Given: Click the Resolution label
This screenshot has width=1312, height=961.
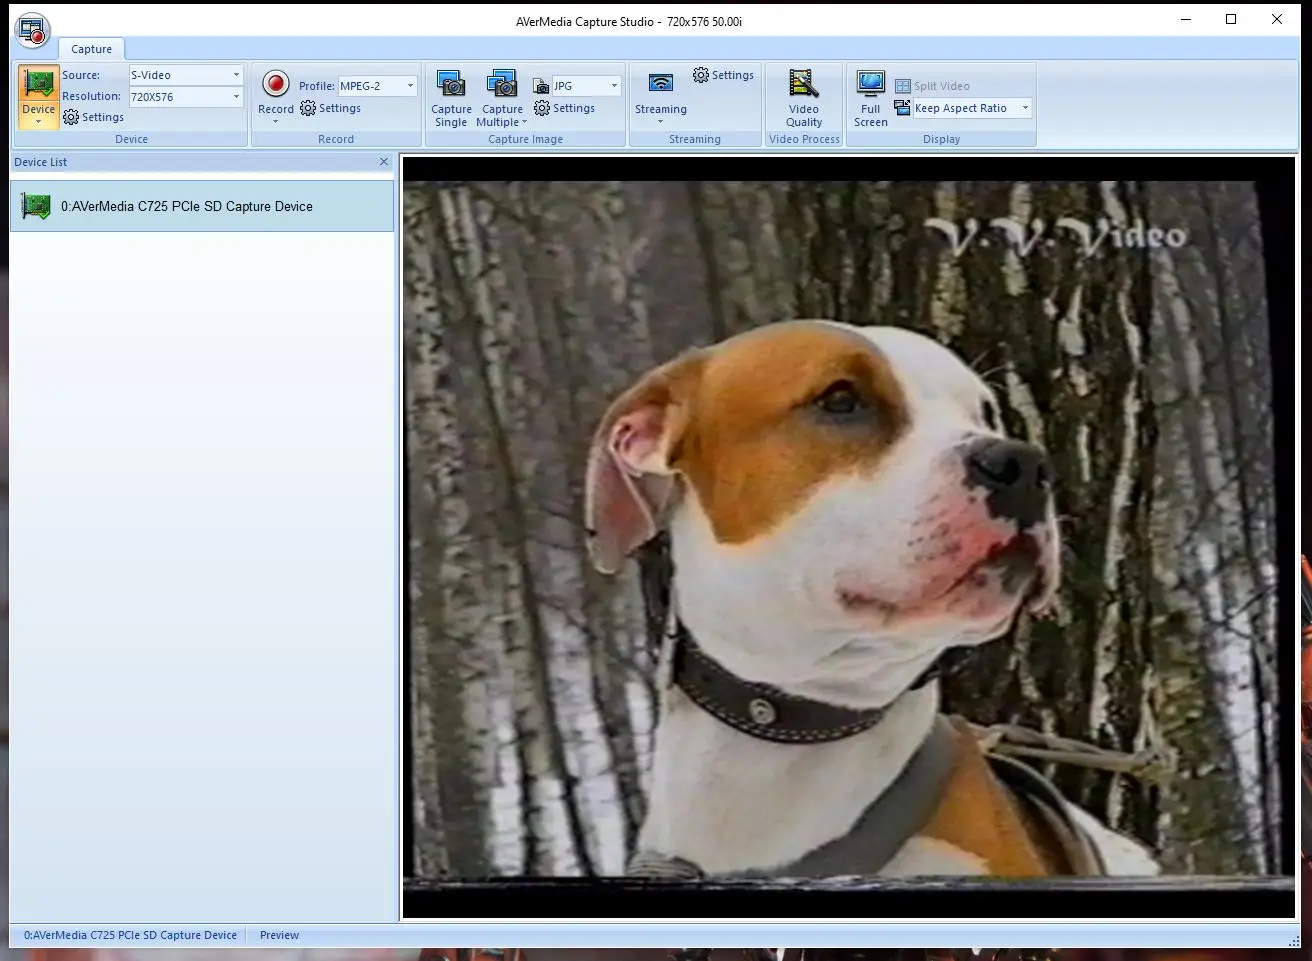Looking at the screenshot, I should pos(91,96).
